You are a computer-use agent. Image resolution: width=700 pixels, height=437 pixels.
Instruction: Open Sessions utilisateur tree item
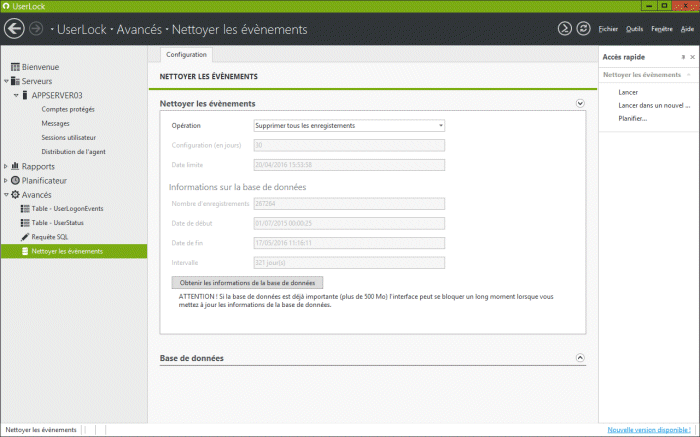(x=69, y=137)
